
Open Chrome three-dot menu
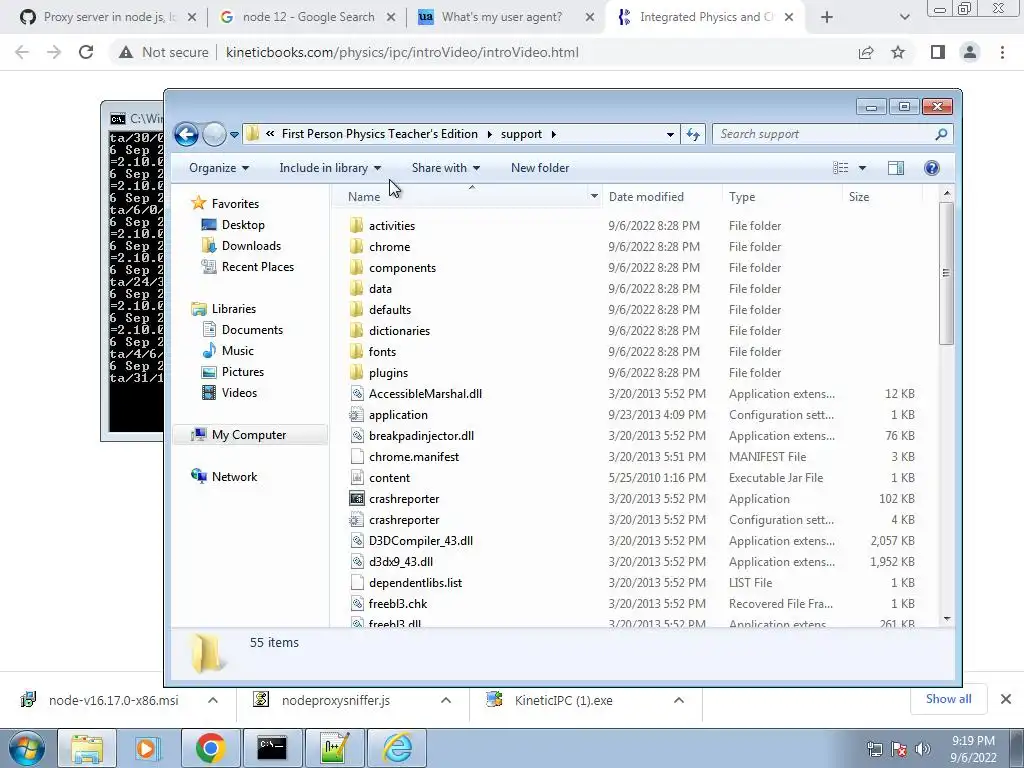tap(1002, 52)
